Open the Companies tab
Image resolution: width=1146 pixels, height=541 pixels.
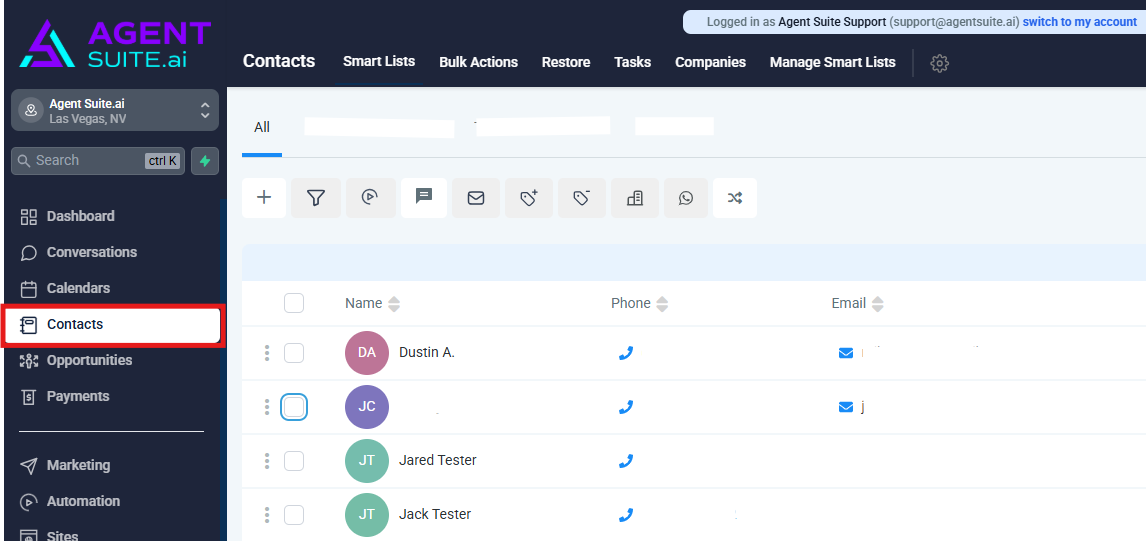pyautogui.click(x=710, y=62)
